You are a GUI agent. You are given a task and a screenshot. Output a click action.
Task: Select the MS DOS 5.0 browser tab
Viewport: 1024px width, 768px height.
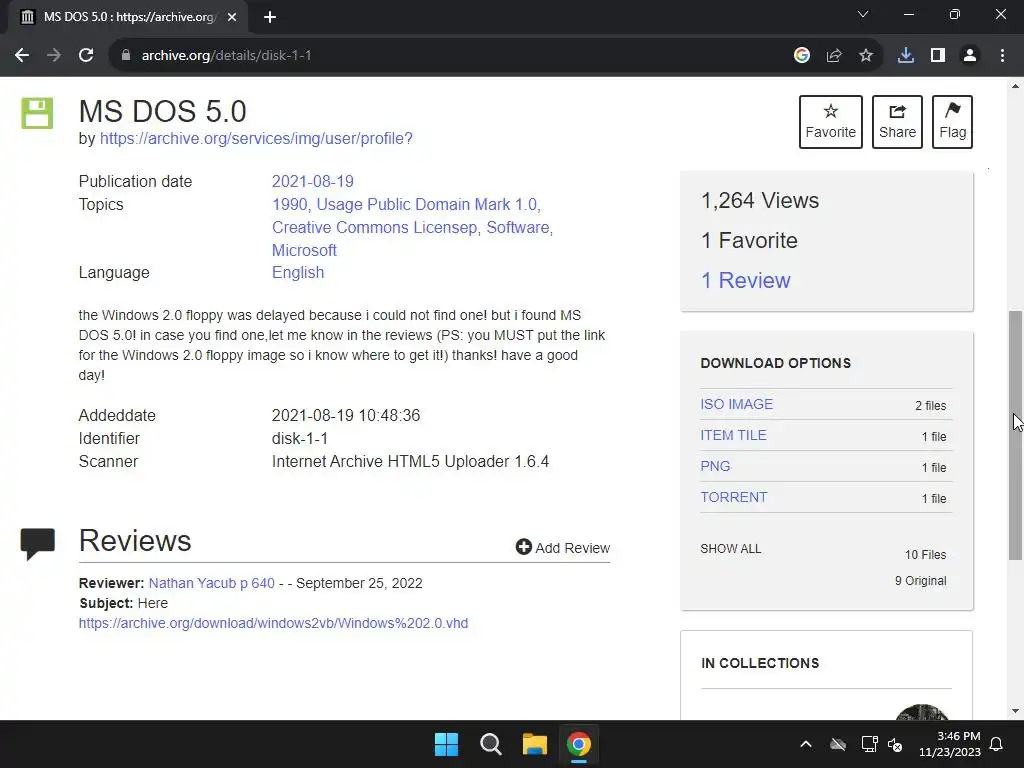click(128, 18)
